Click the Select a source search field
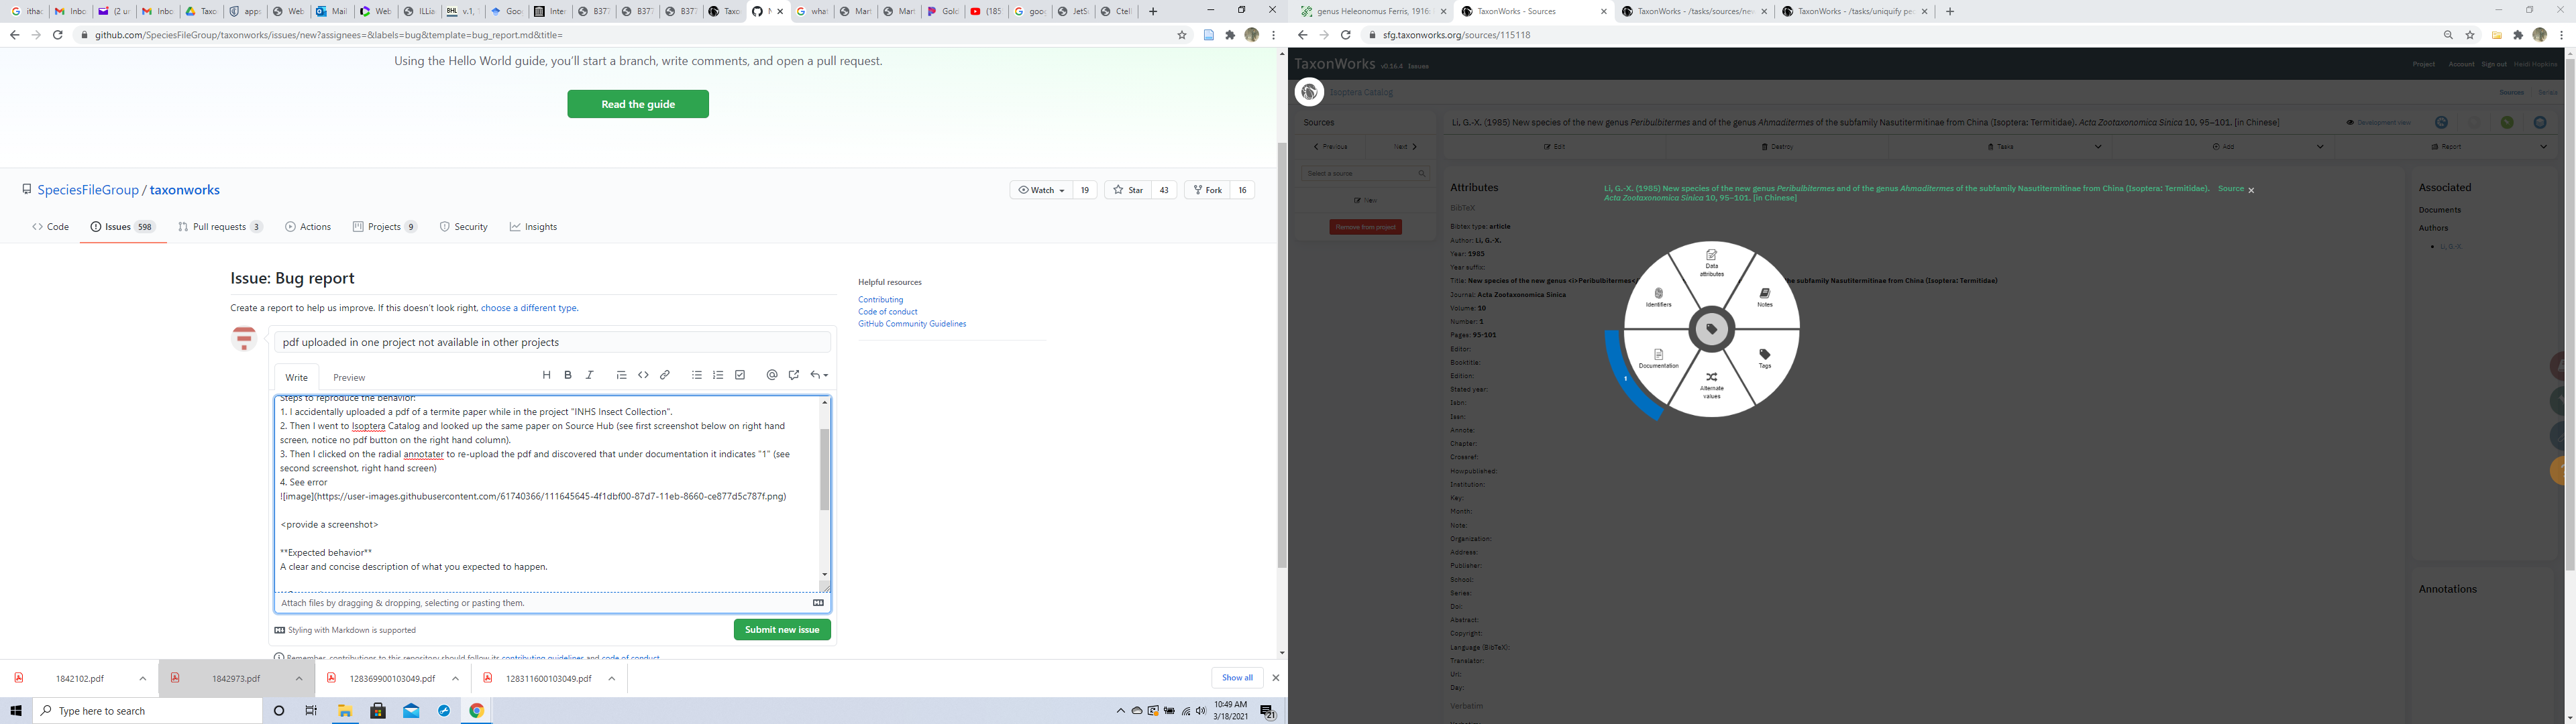 point(1365,174)
